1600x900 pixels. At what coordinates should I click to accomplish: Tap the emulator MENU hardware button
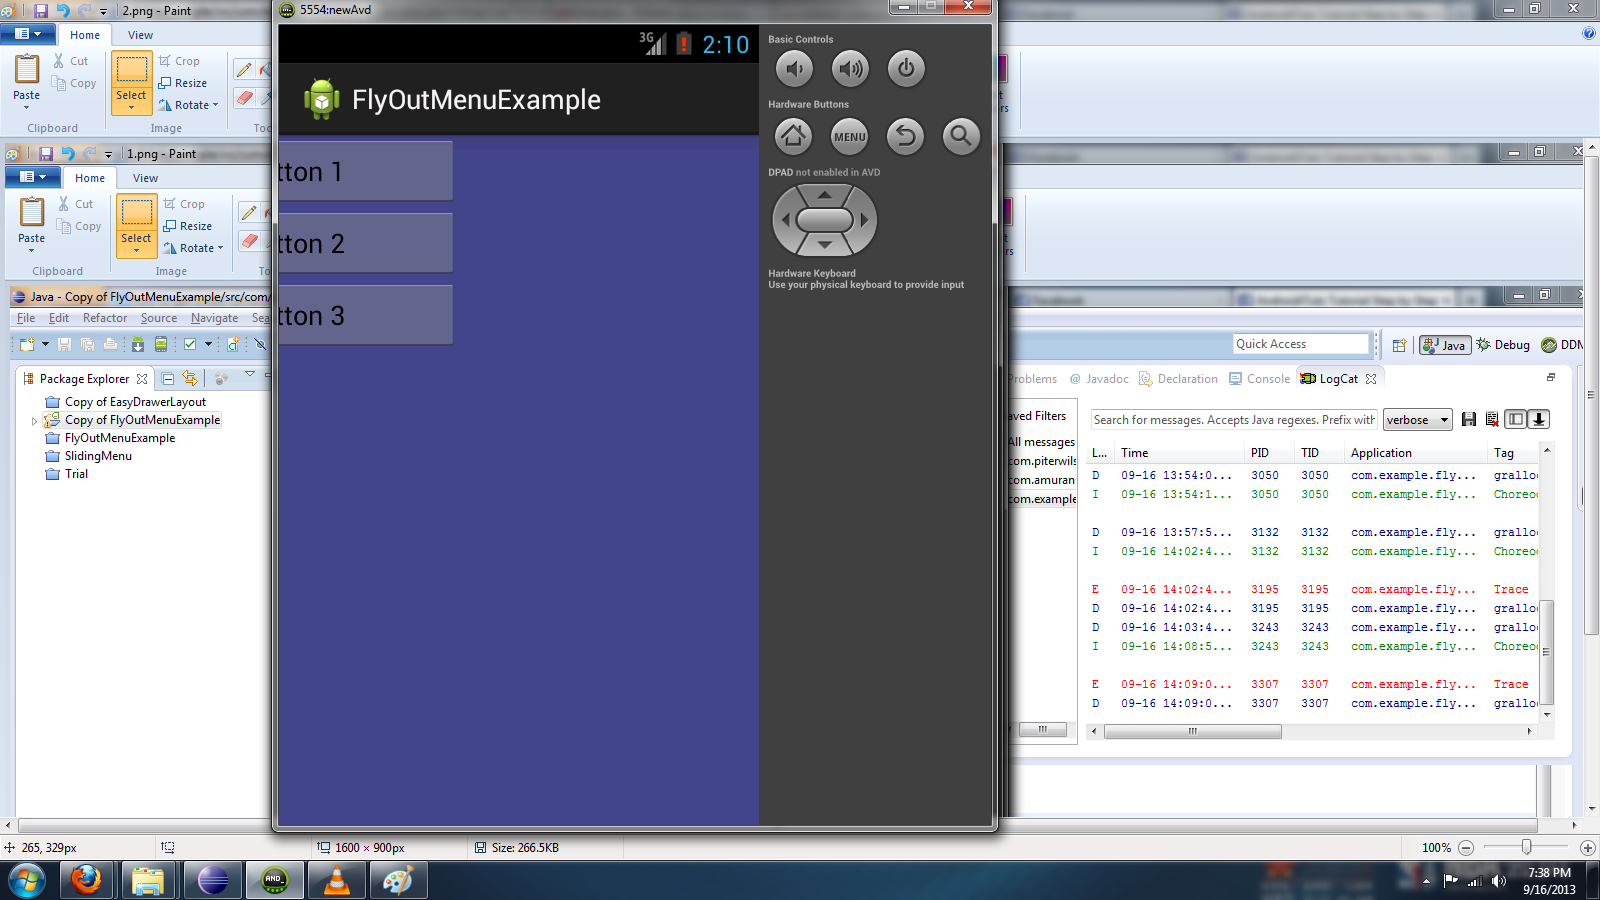tap(850, 136)
